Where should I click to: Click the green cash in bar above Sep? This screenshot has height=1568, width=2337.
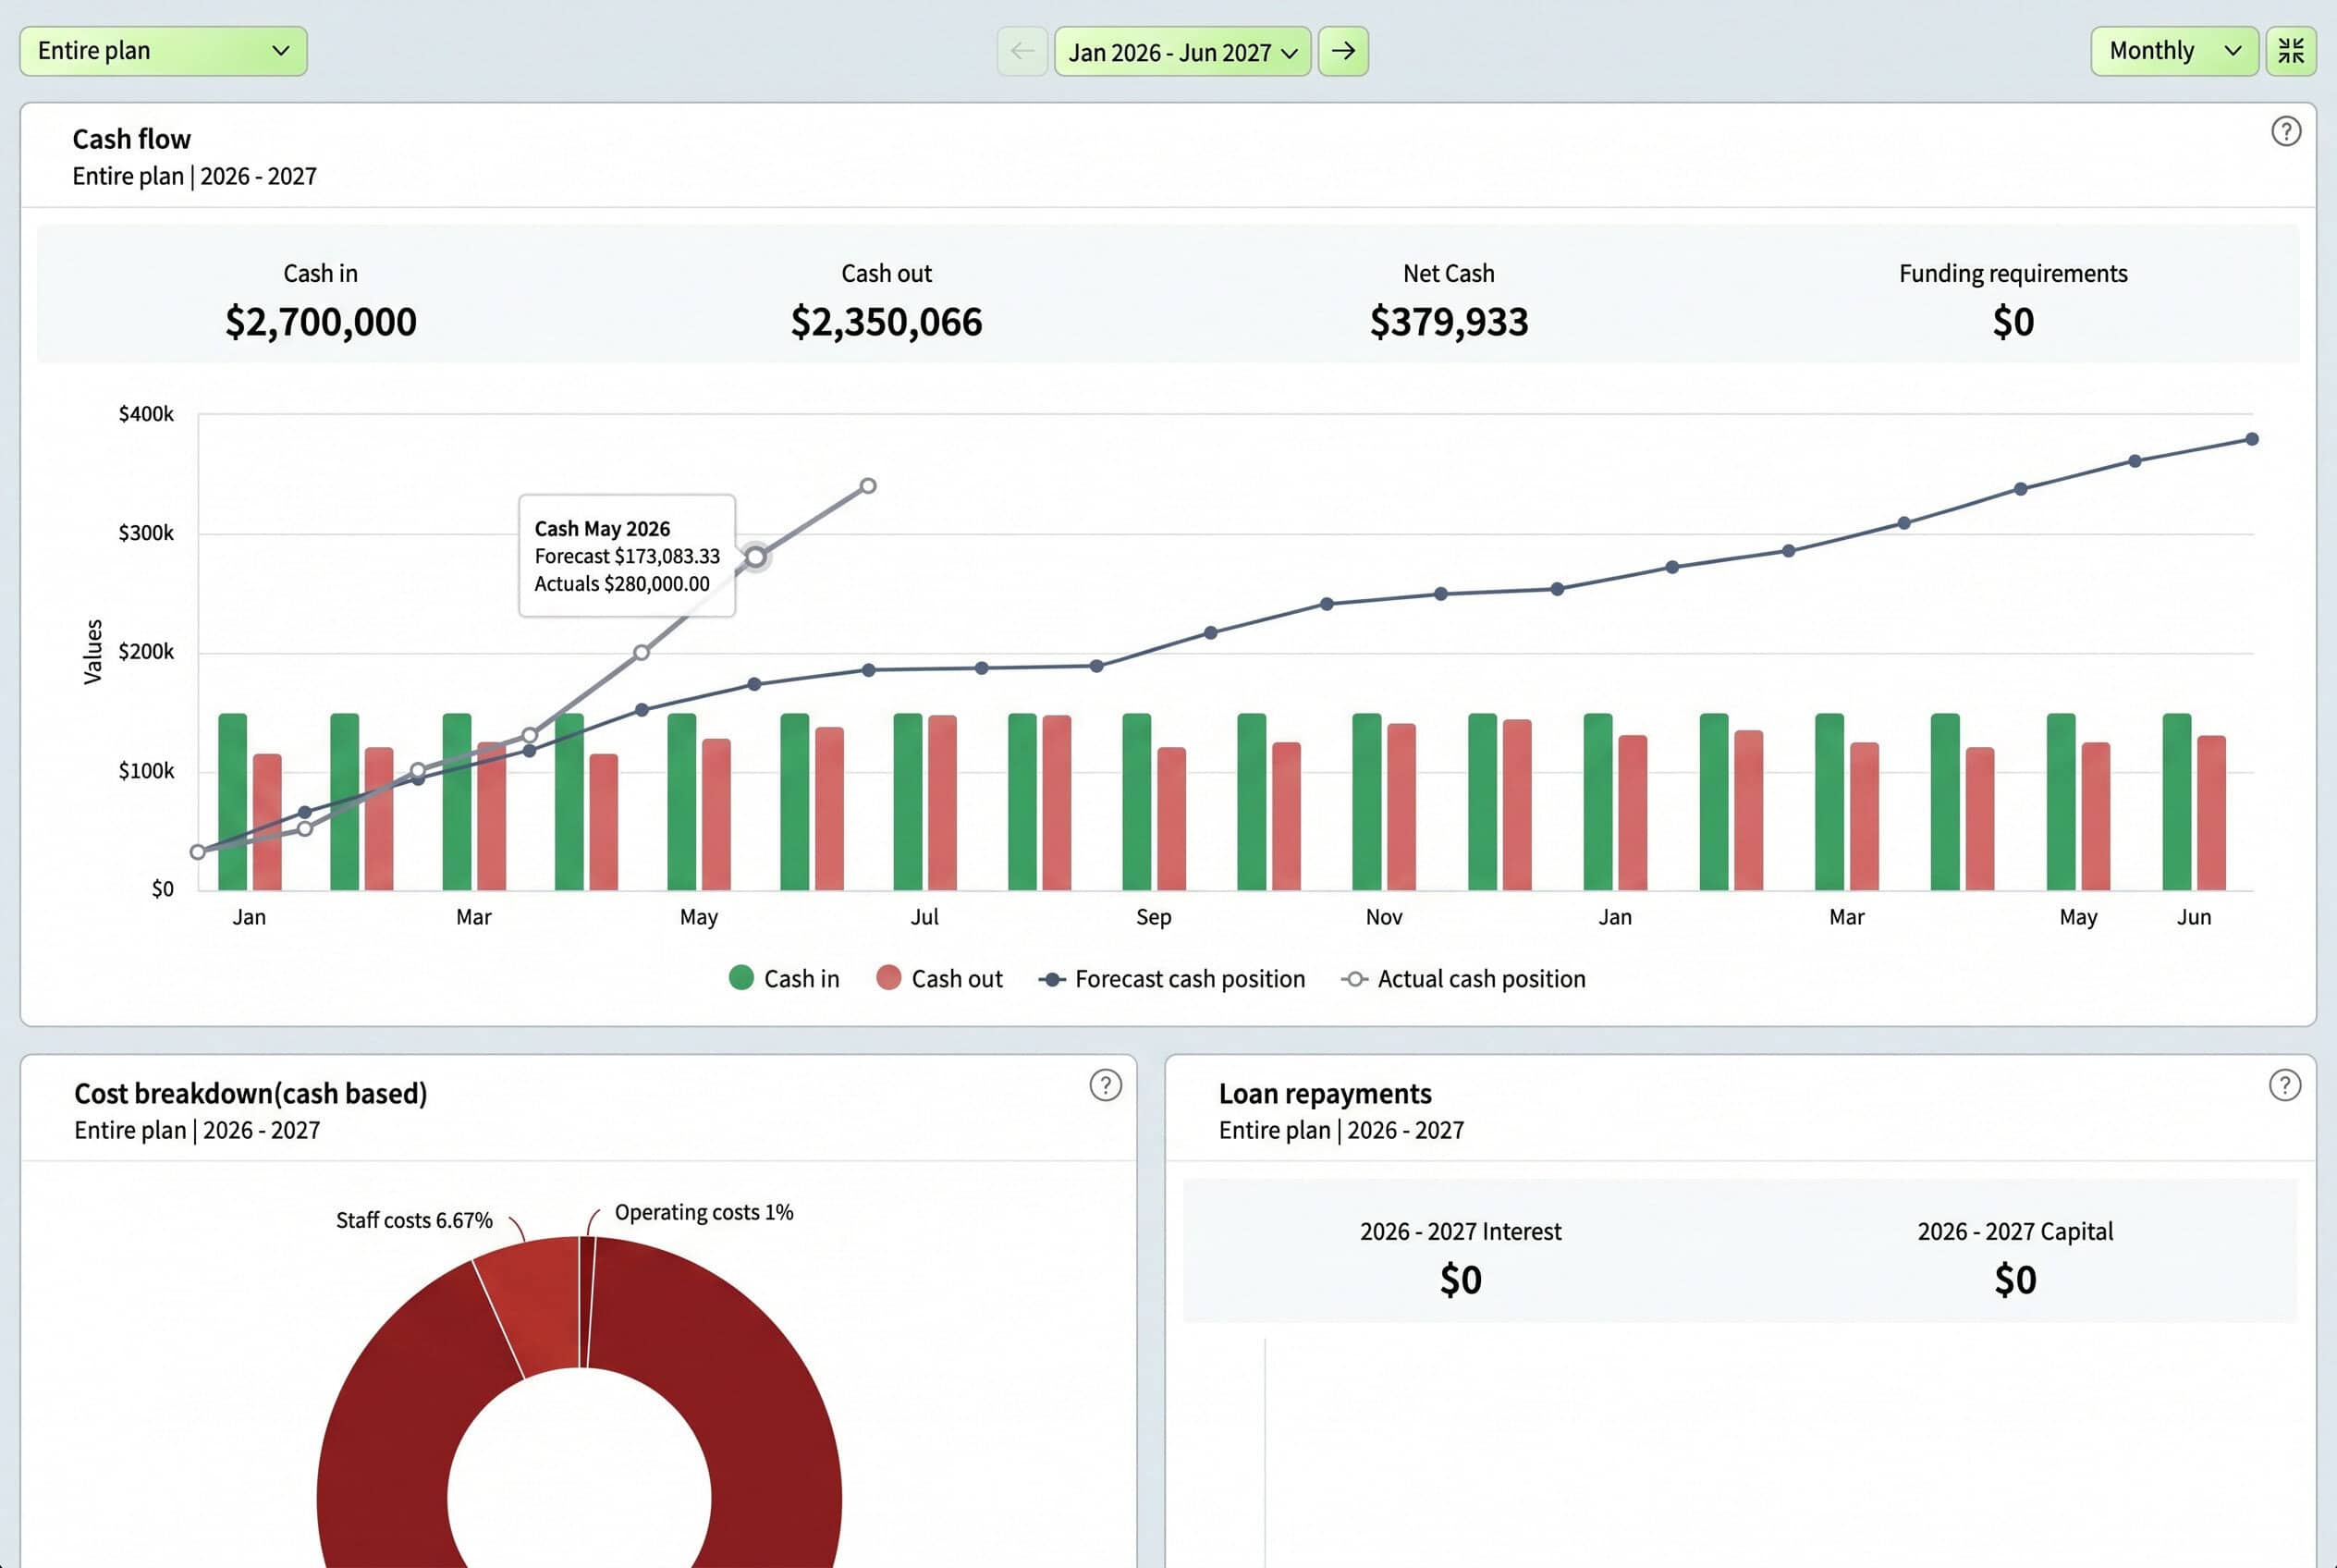[x=1136, y=801]
